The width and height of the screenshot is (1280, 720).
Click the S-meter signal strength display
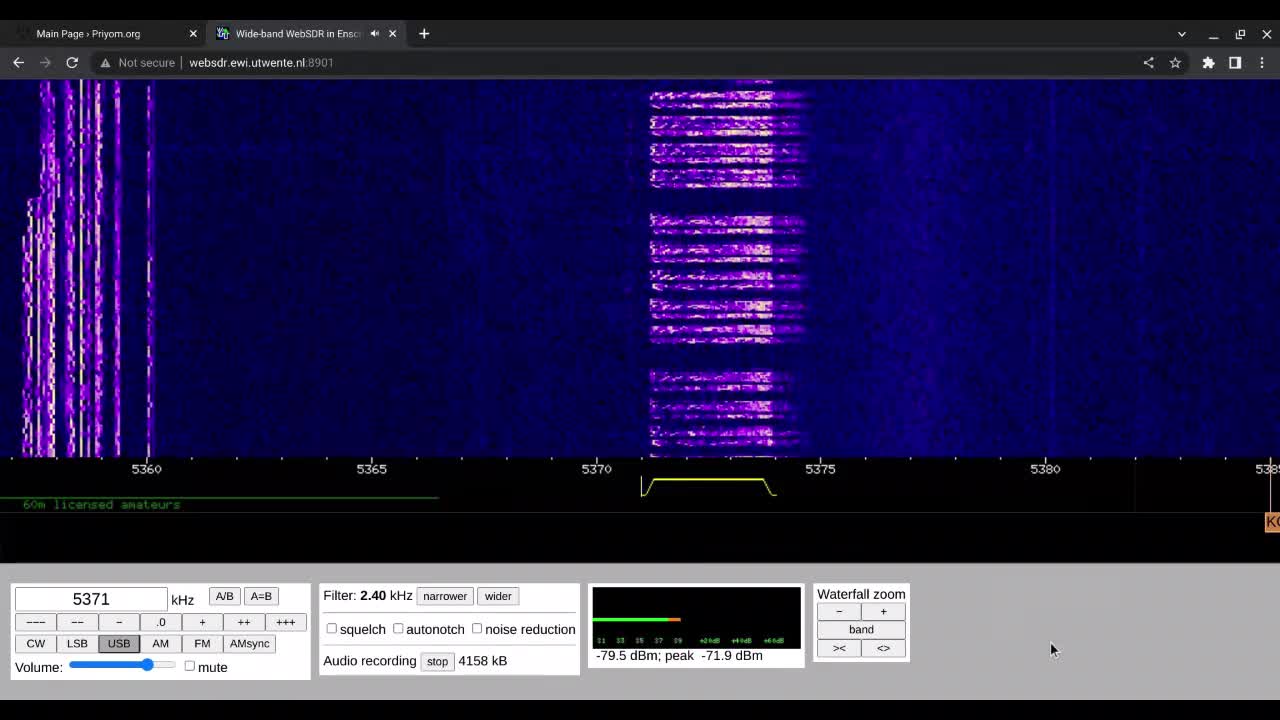tap(696, 618)
